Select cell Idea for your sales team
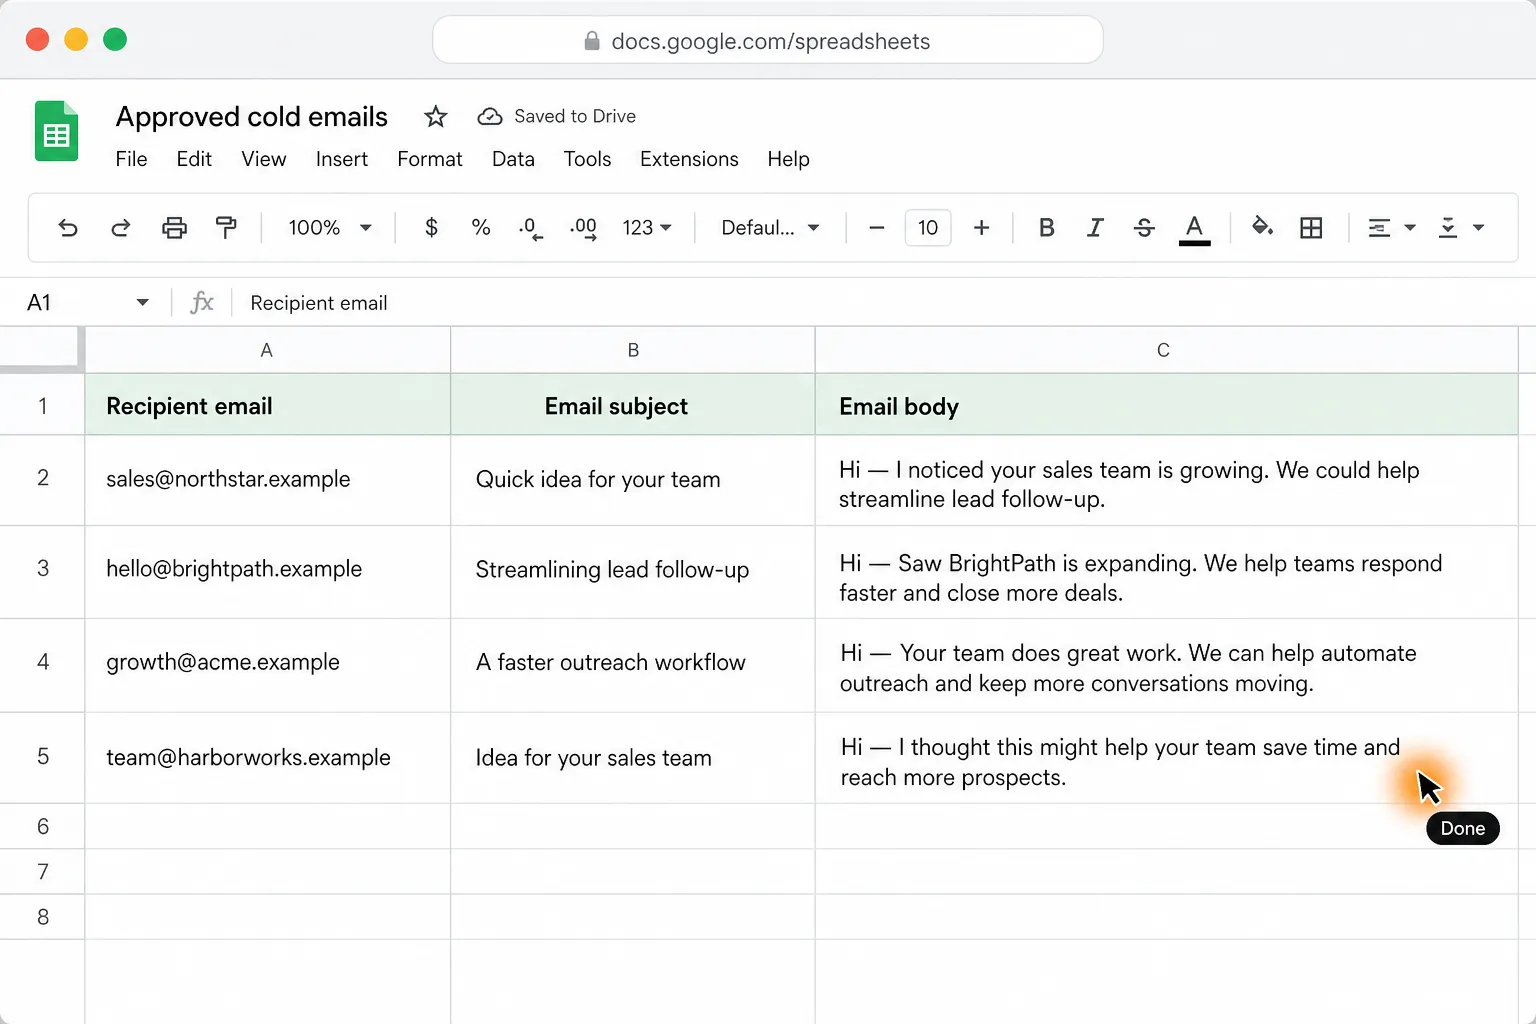Viewport: 1536px width, 1024px height. pyautogui.click(x=633, y=758)
